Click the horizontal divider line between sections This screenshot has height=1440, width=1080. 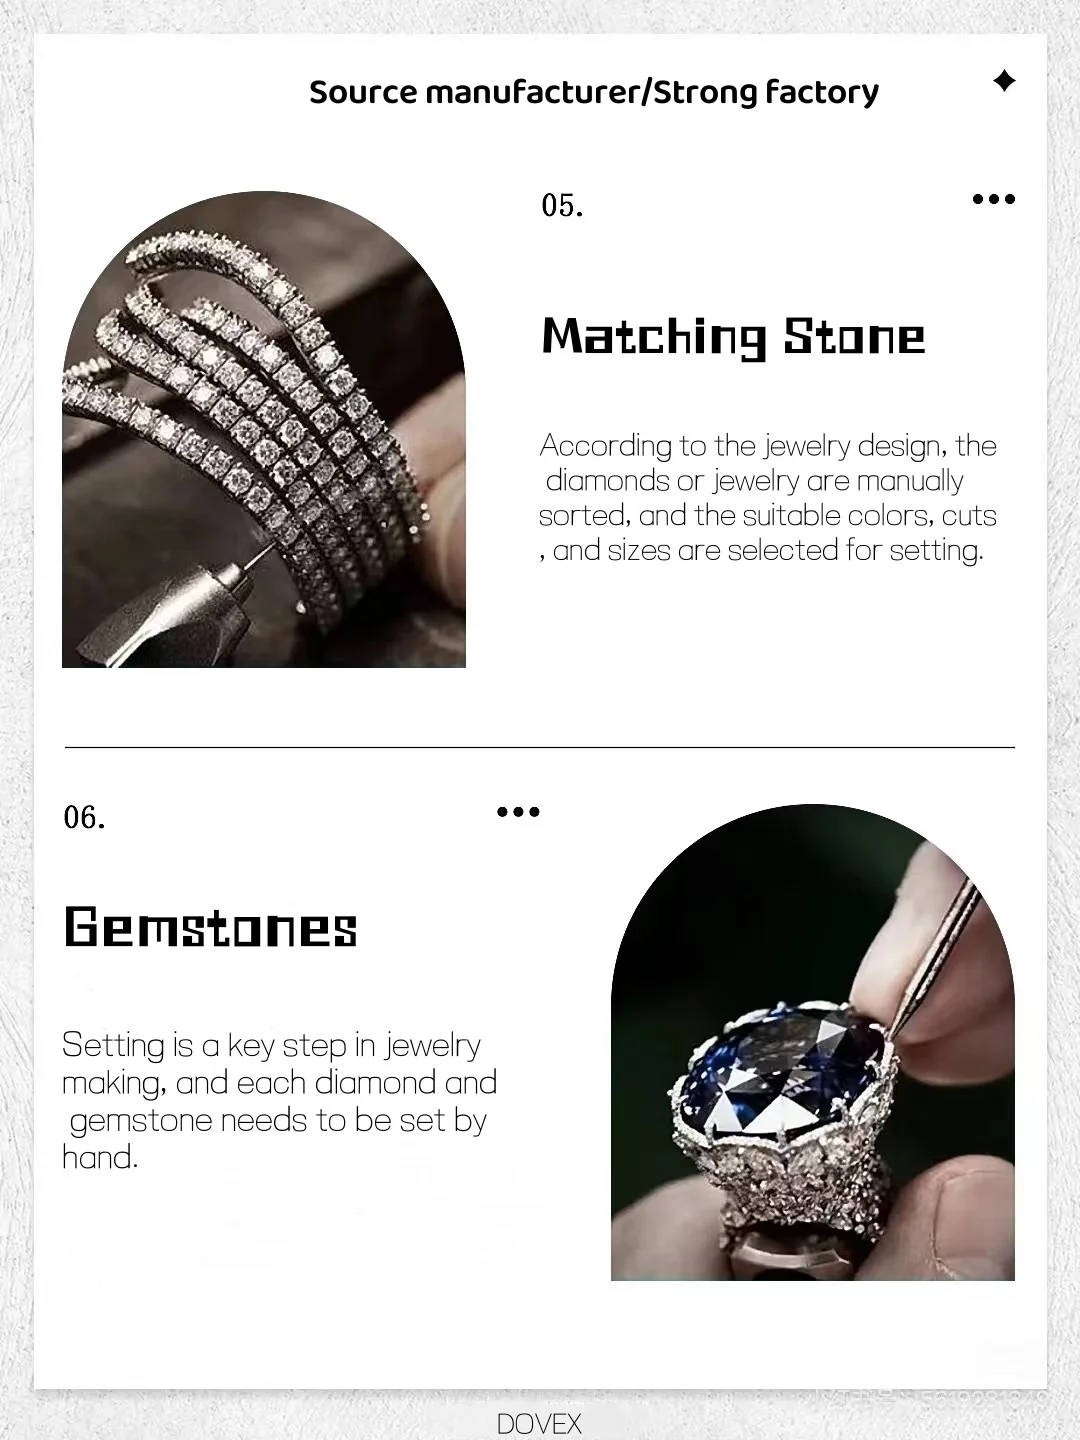point(540,747)
